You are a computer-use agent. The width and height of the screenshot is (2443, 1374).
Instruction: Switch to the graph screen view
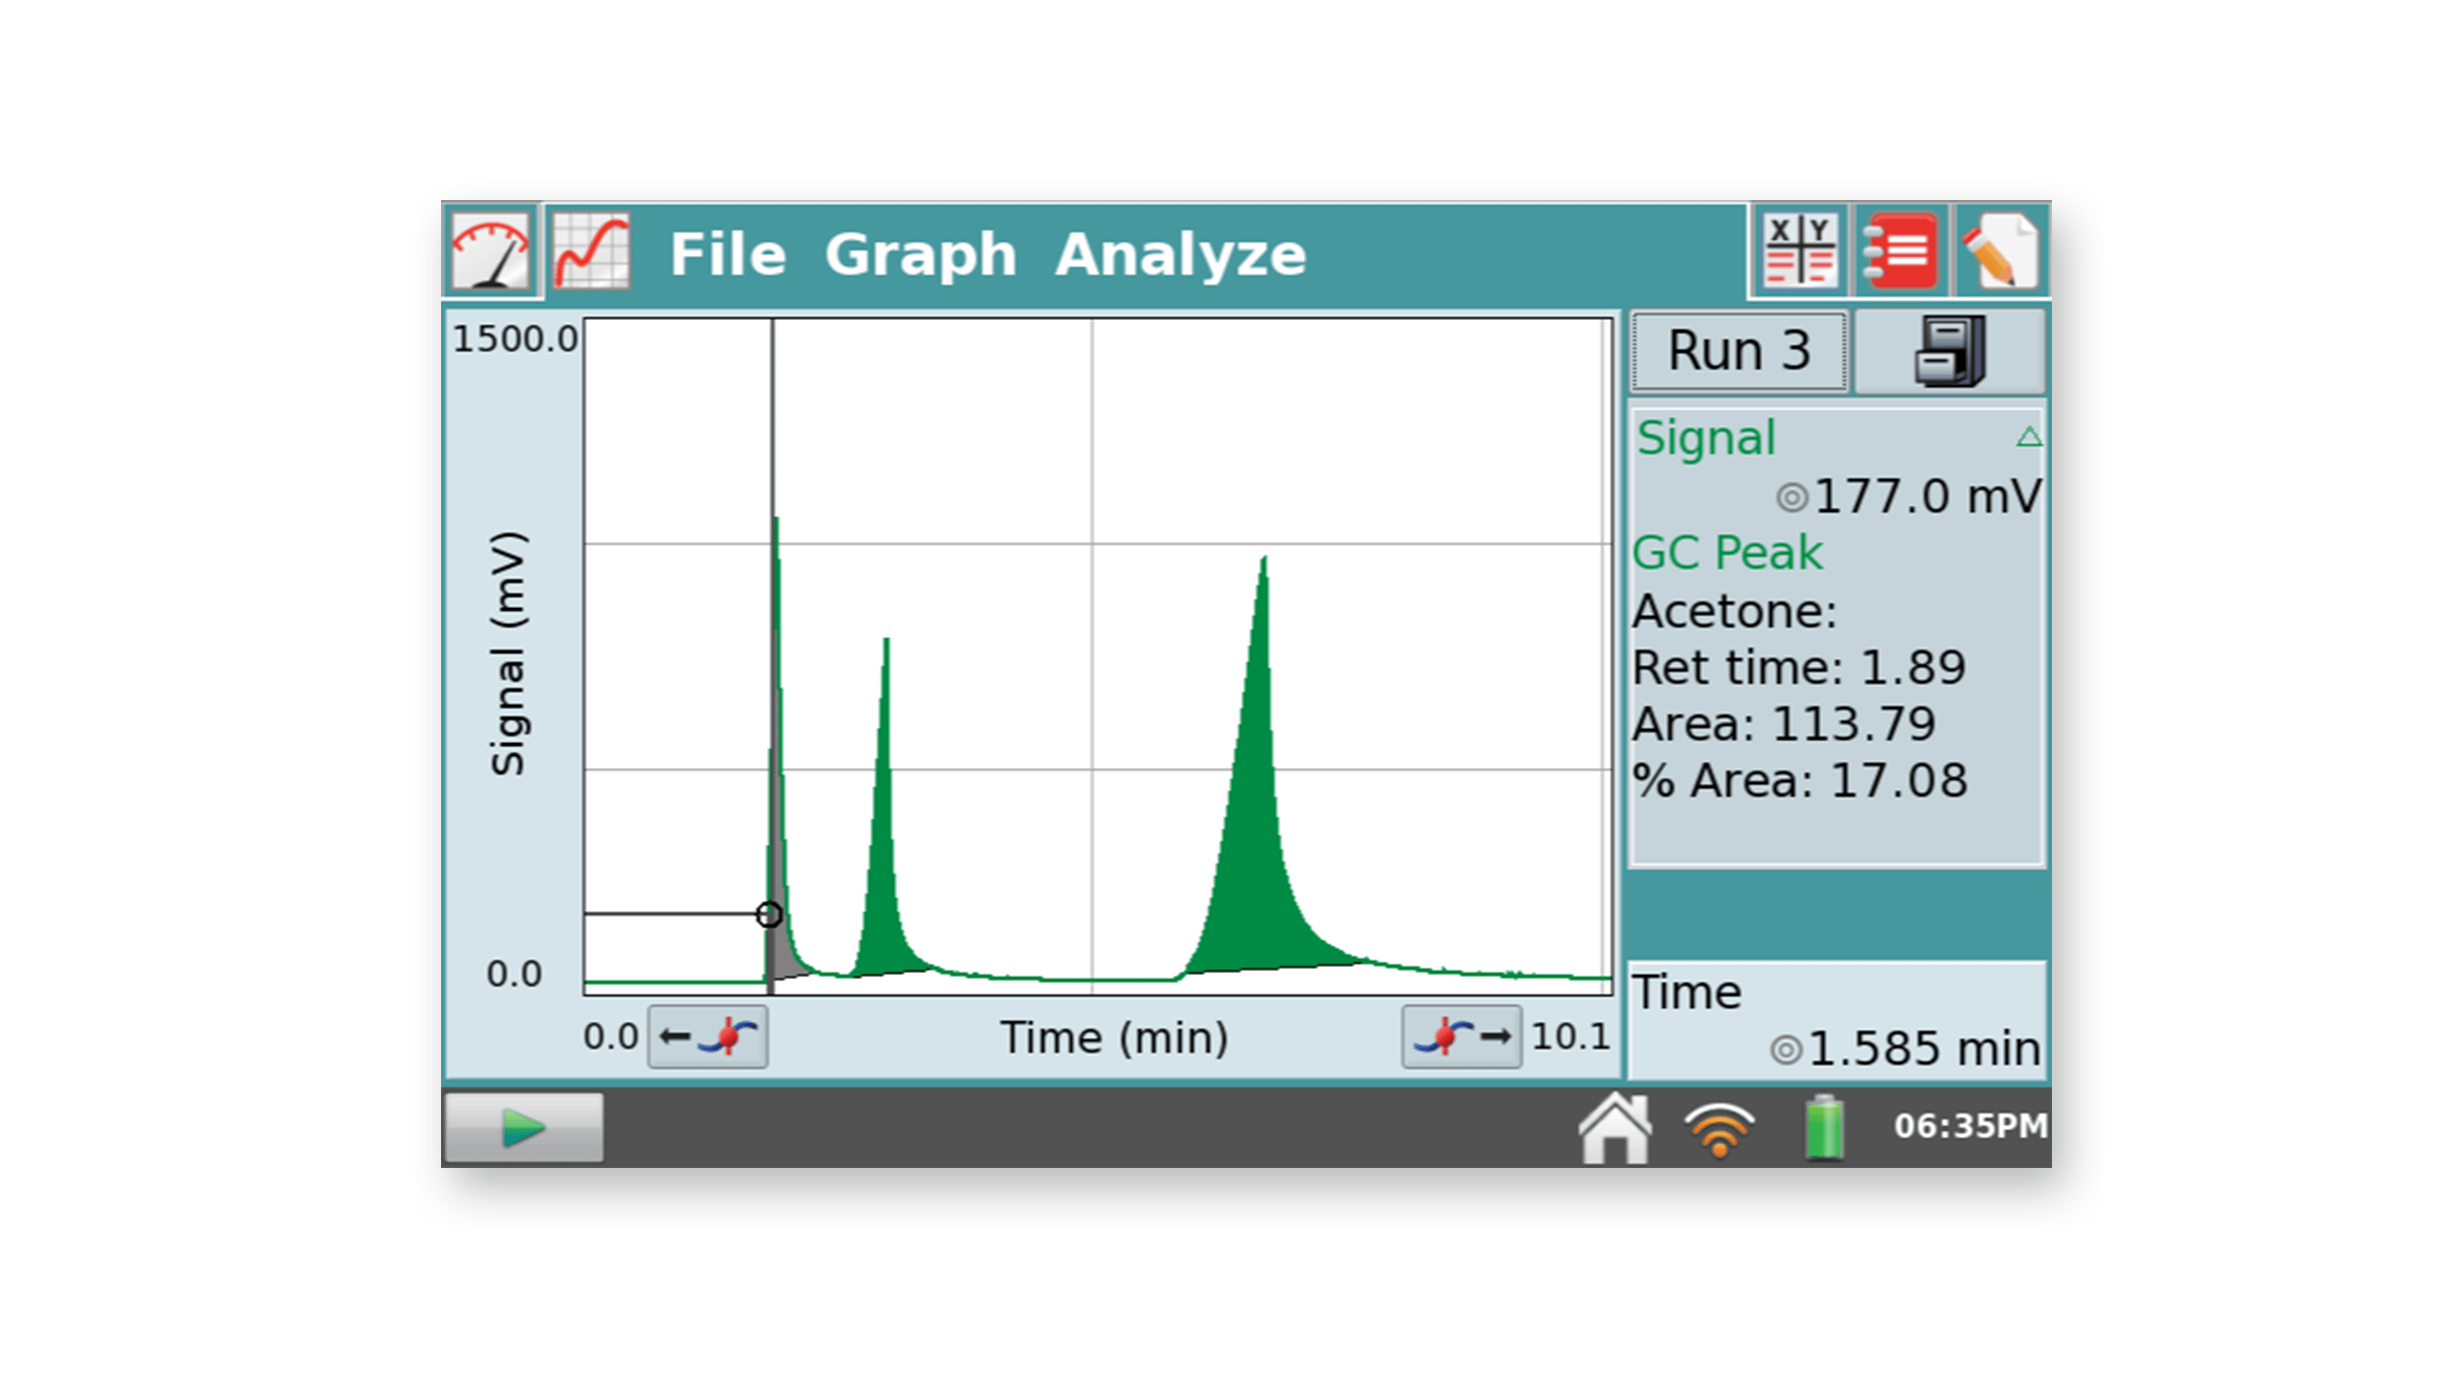pyautogui.click(x=590, y=252)
